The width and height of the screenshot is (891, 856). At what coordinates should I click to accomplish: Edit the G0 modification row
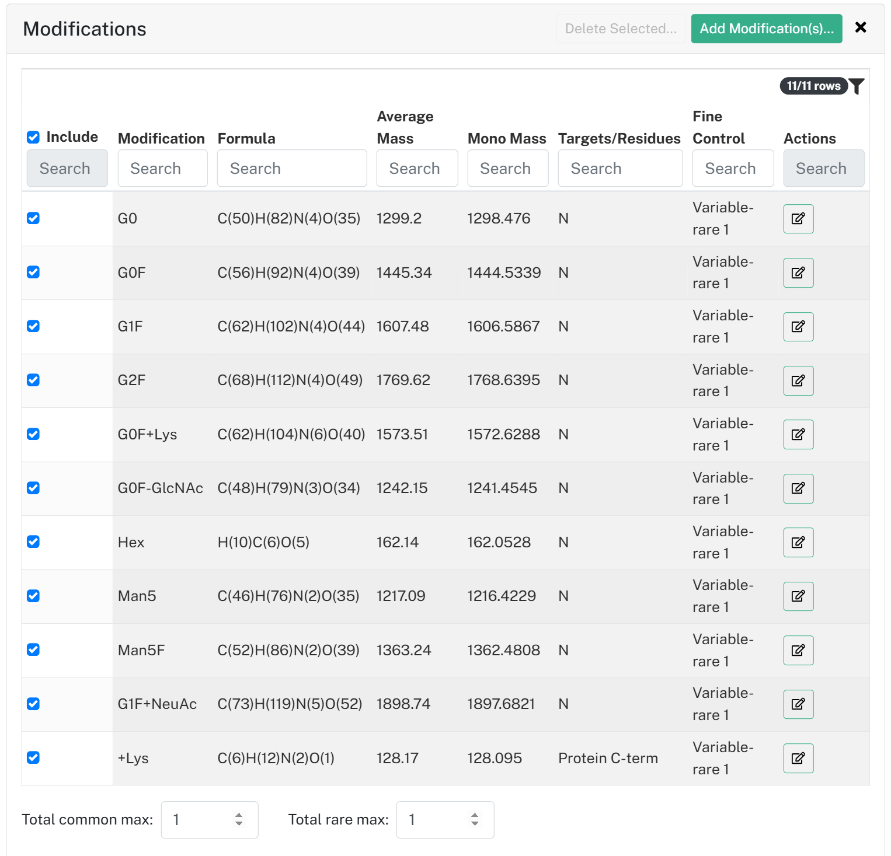[x=798, y=219]
